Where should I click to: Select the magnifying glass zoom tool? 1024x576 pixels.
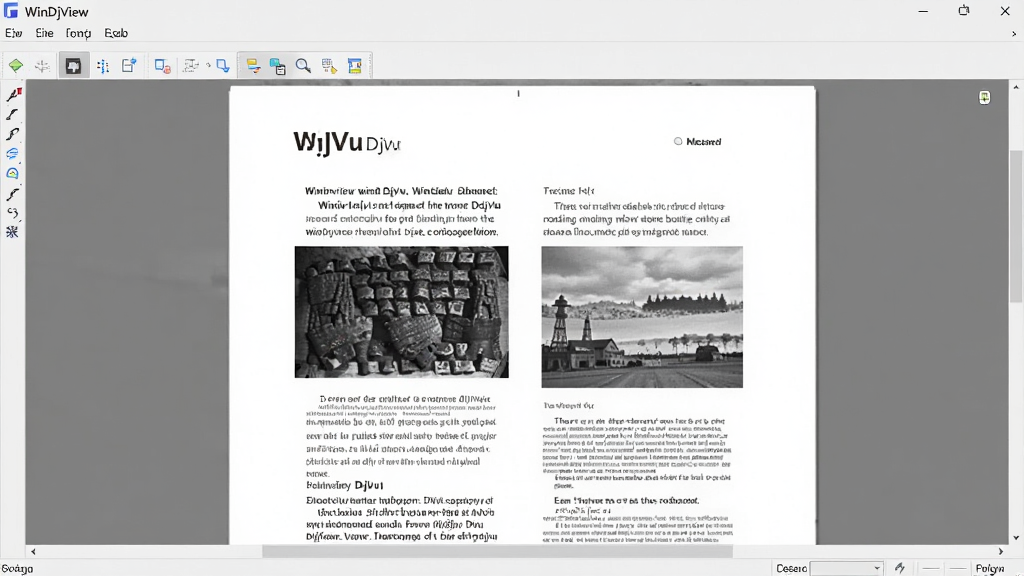pyautogui.click(x=303, y=65)
